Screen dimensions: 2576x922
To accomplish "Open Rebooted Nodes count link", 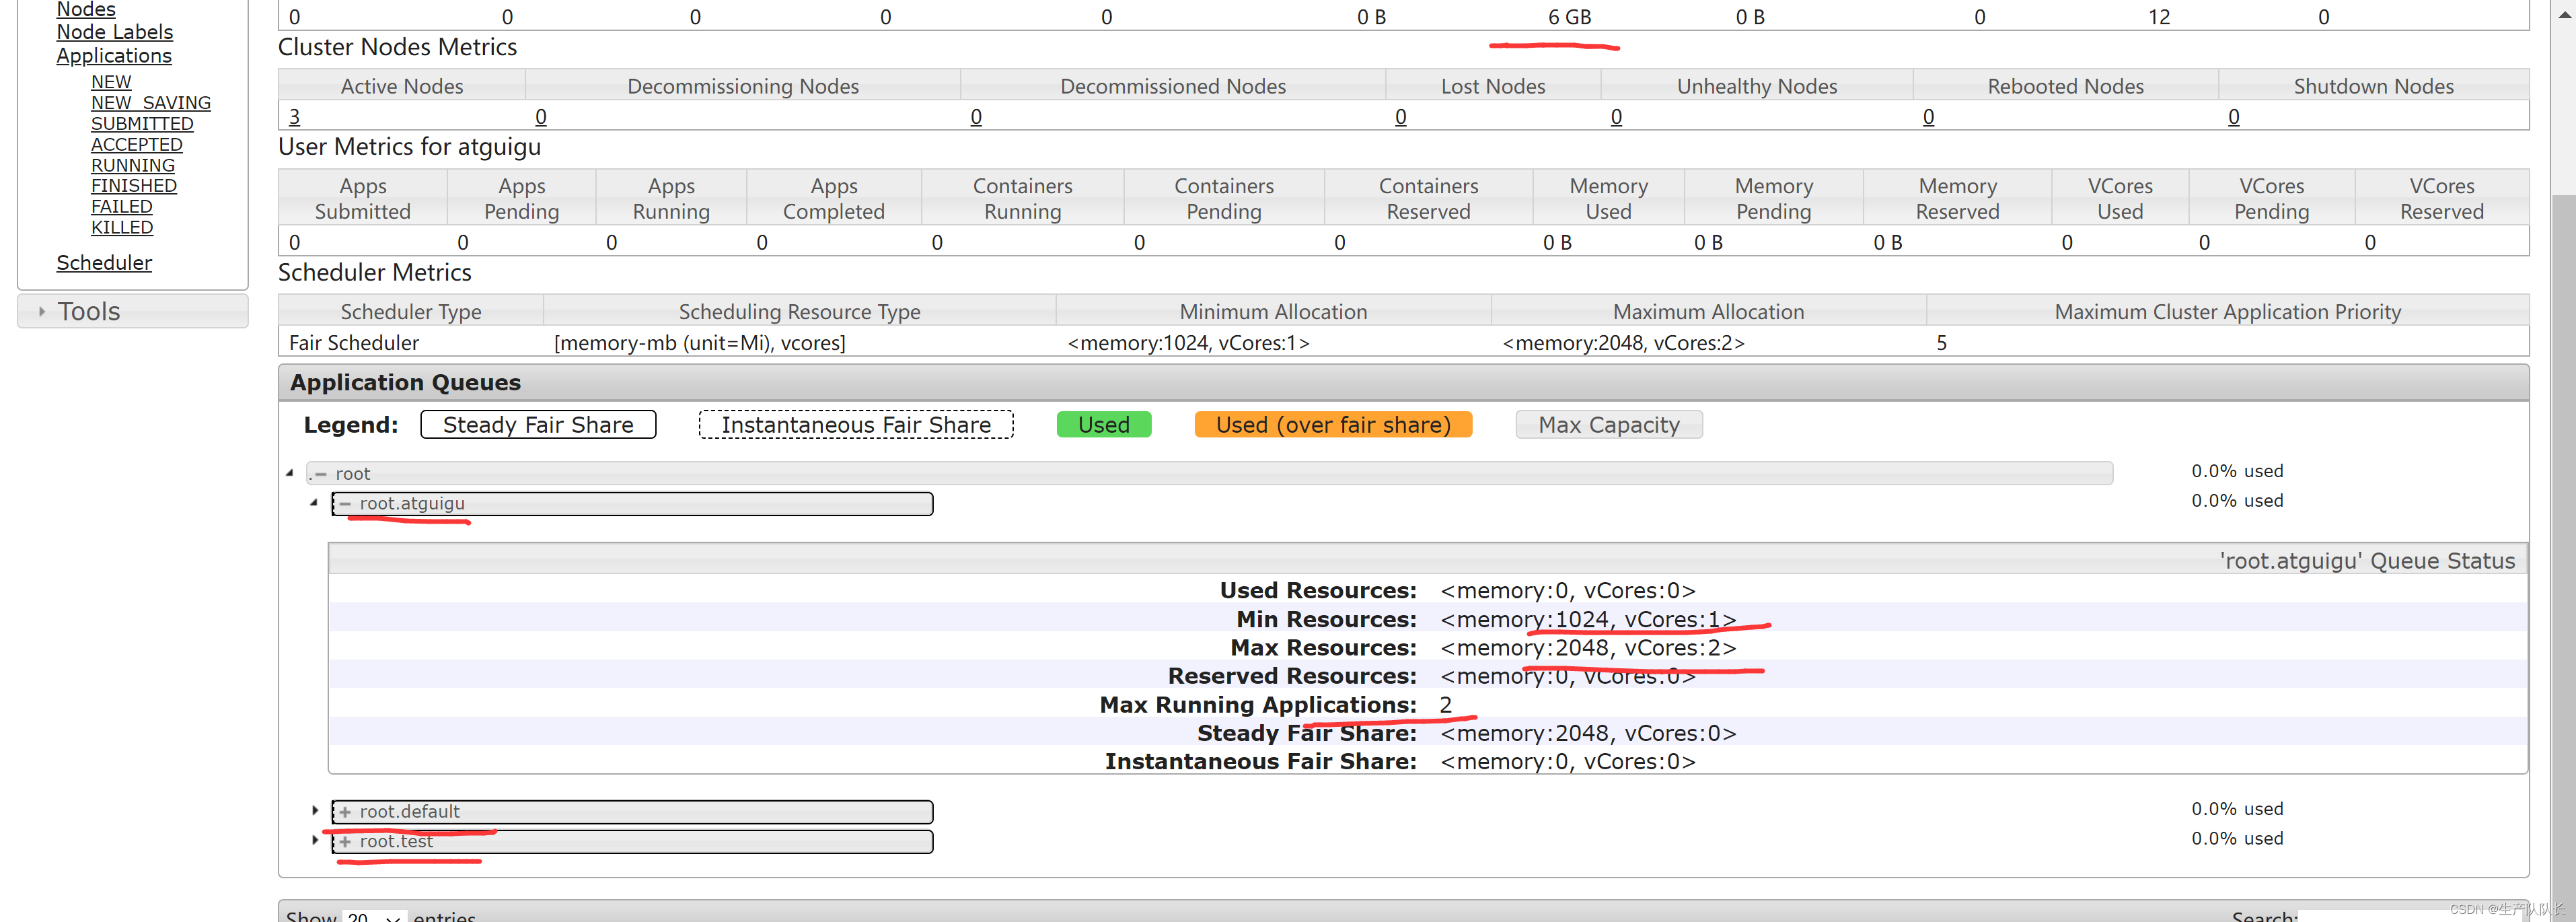I will point(1929,117).
